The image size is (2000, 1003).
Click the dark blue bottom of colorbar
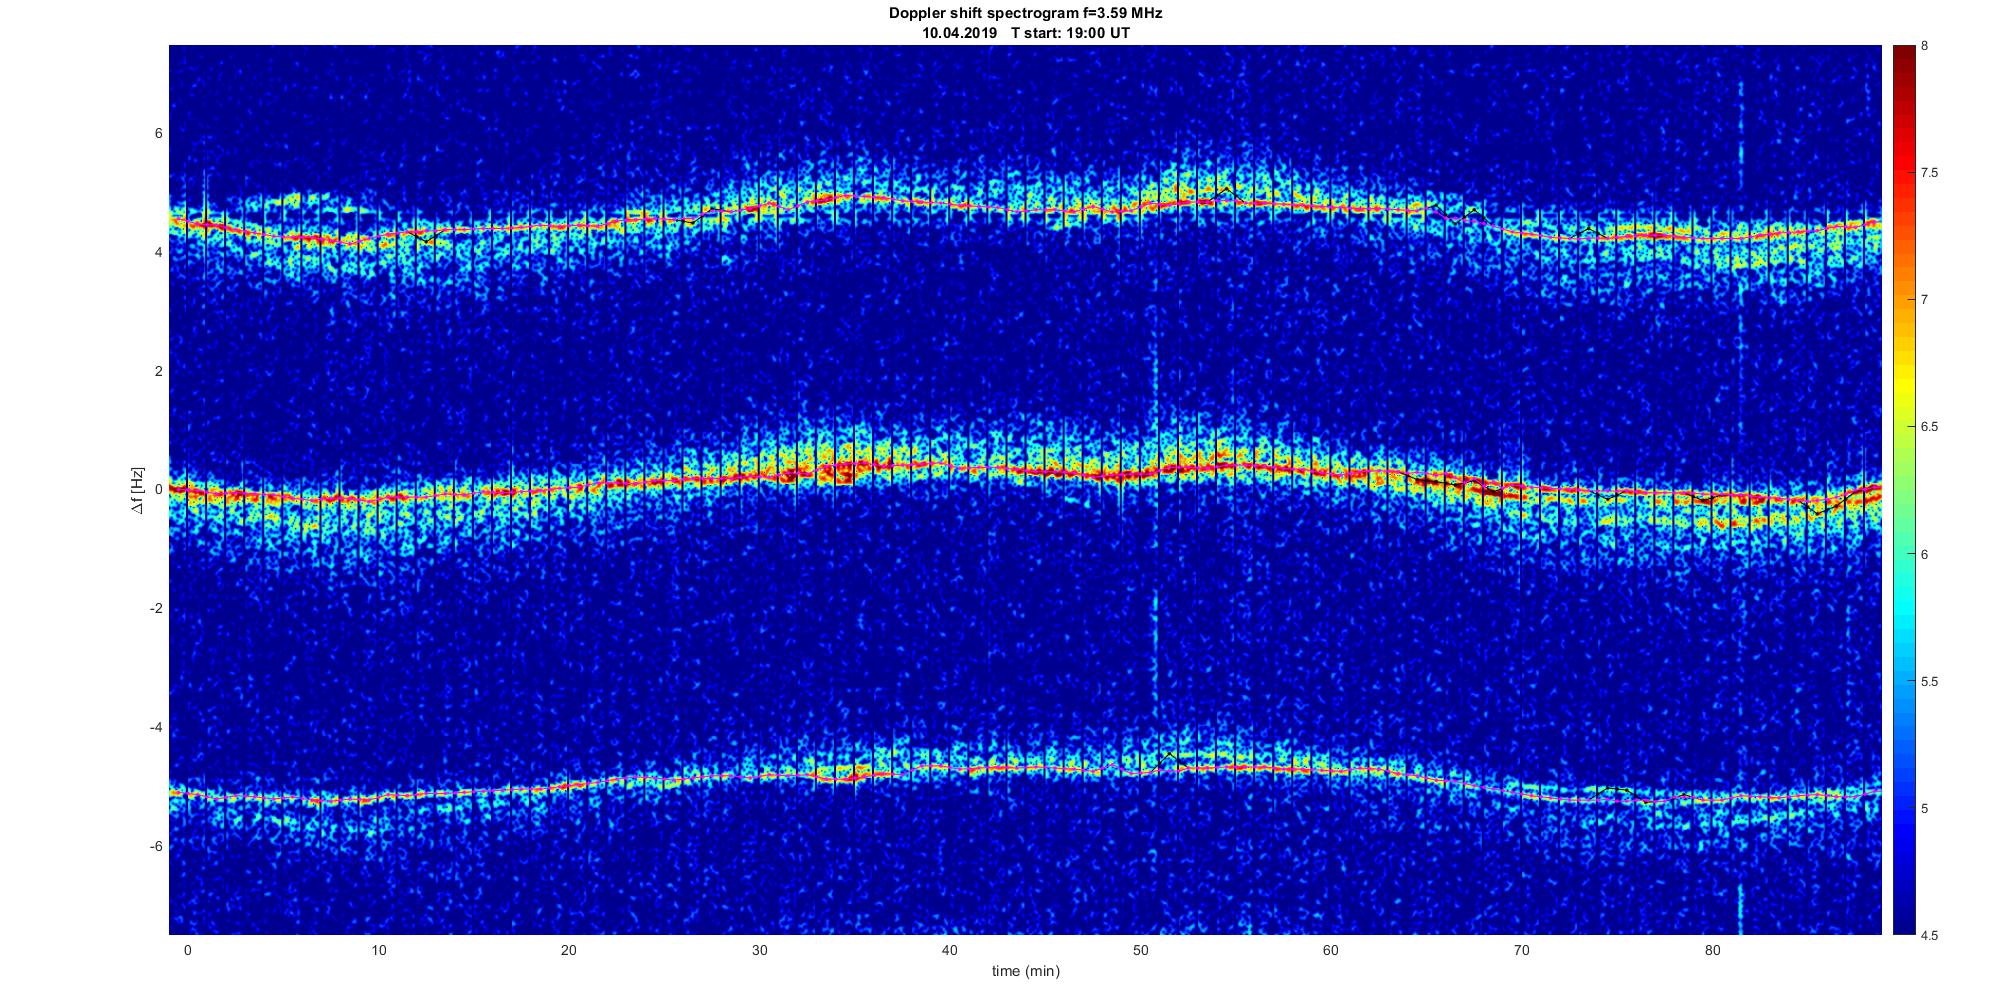click(1903, 926)
